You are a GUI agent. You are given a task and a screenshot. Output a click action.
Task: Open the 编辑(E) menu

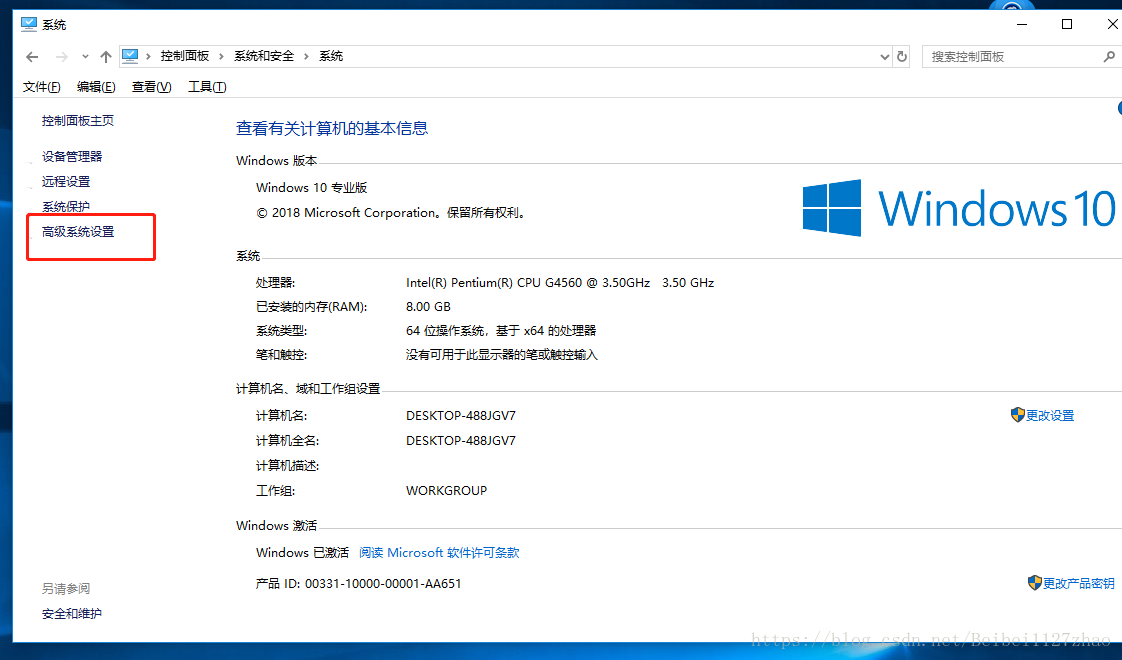(x=96, y=87)
